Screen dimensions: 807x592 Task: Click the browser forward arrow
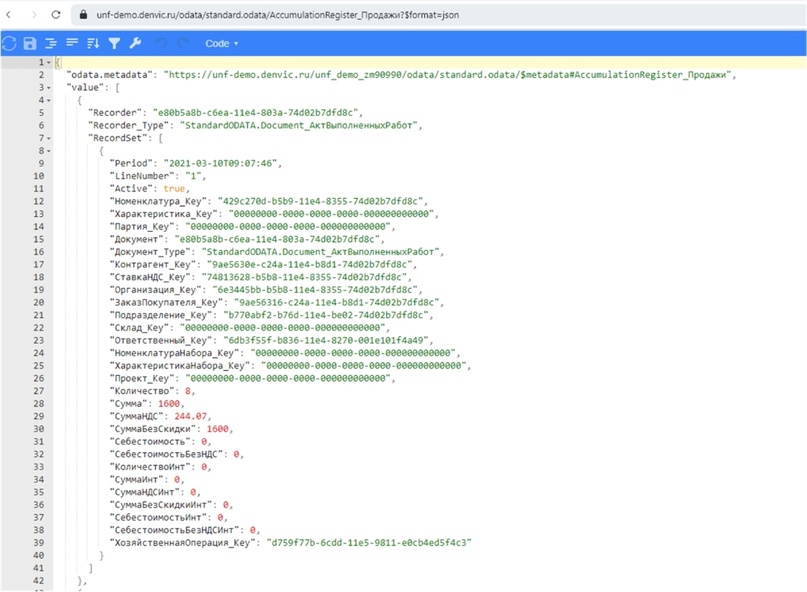33,16
